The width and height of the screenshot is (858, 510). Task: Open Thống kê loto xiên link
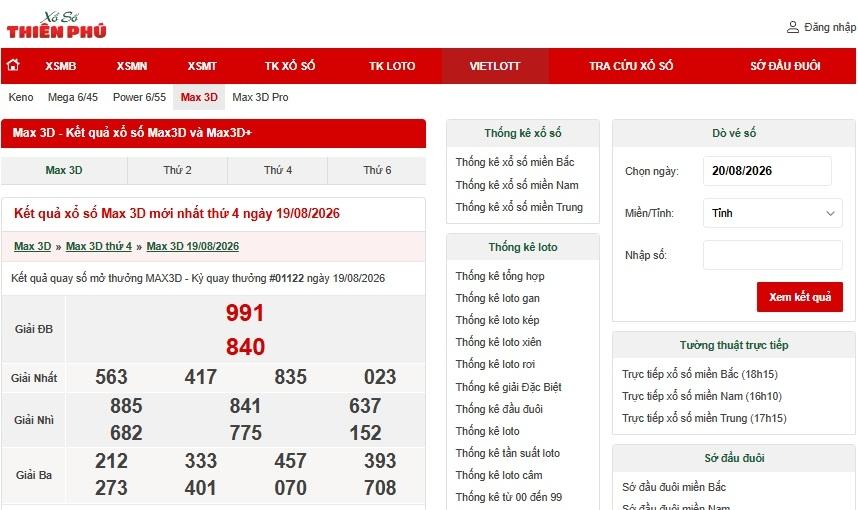pos(498,342)
